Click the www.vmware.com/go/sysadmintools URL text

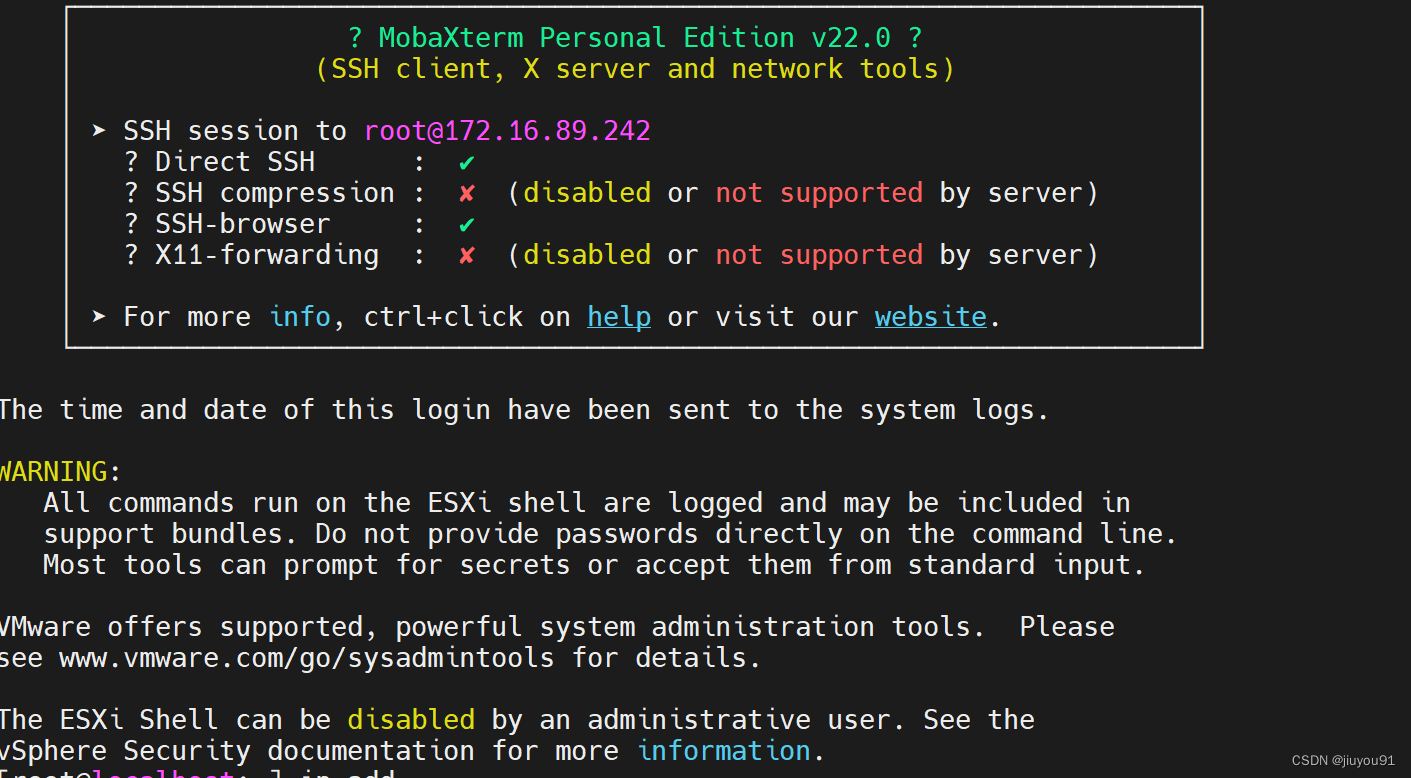307,658
